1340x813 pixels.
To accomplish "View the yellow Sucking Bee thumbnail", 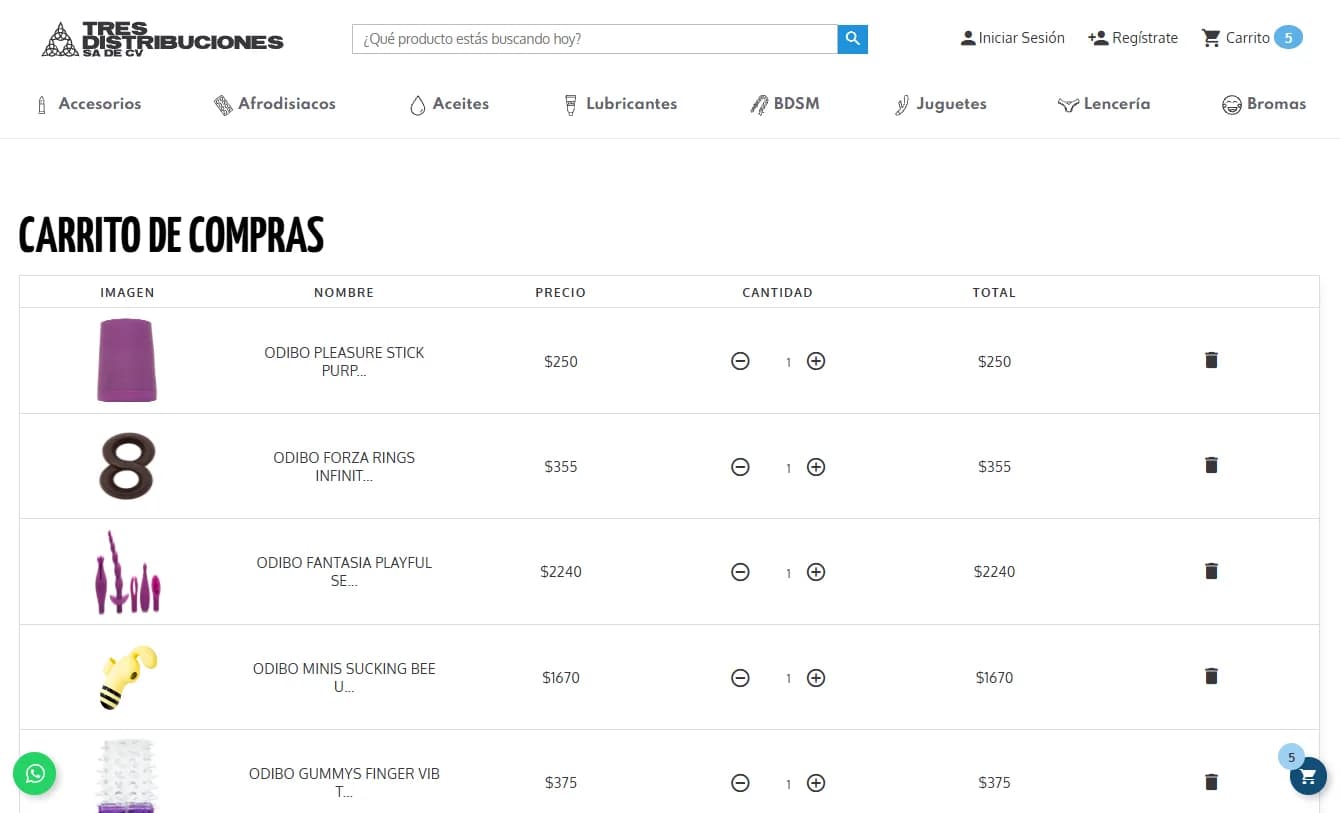I will point(128,677).
